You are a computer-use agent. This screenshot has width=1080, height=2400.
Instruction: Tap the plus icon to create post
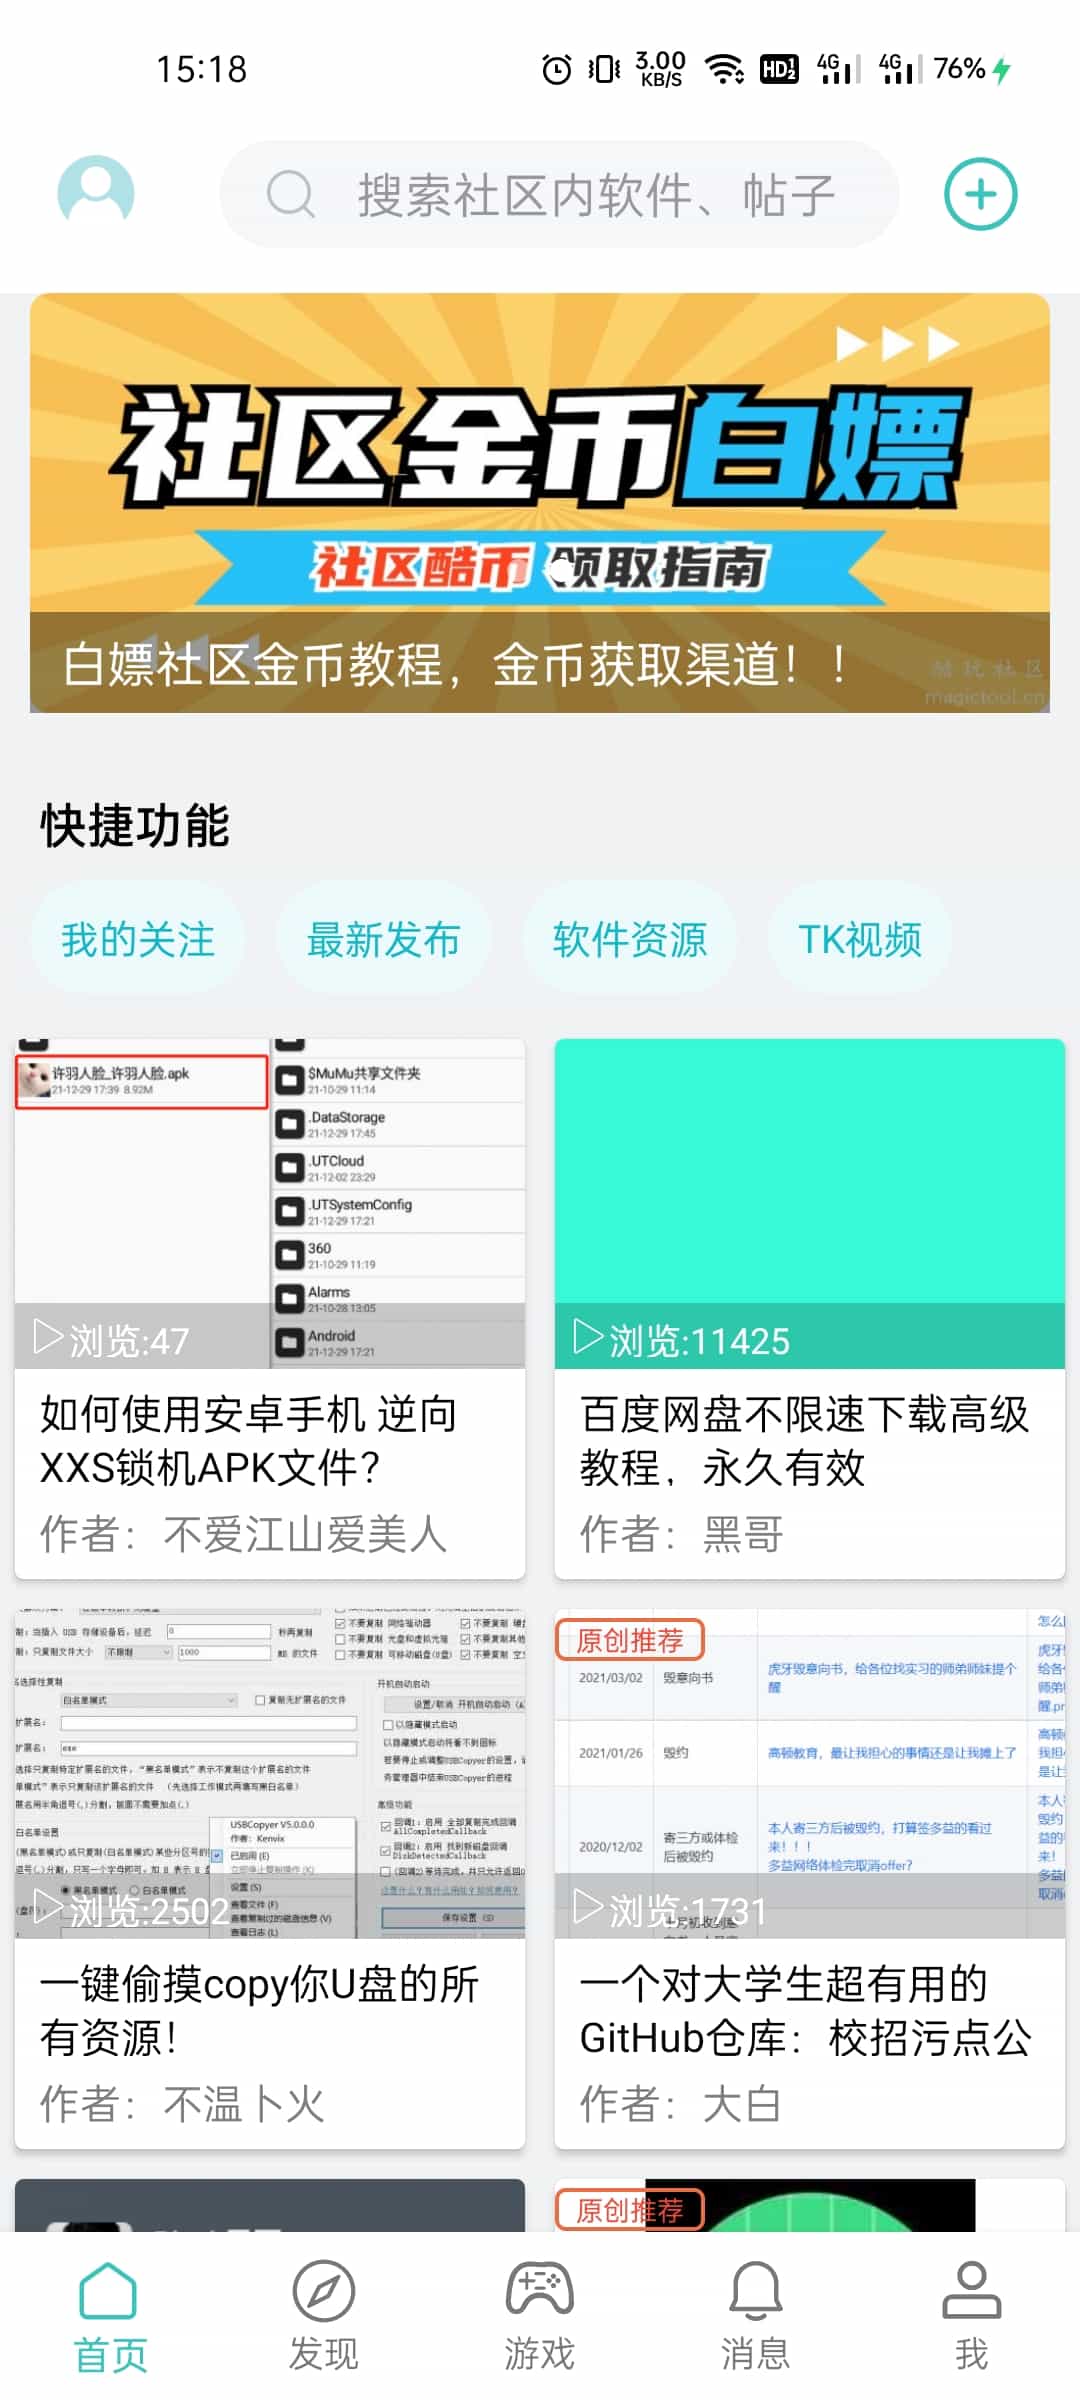pyautogui.click(x=981, y=194)
